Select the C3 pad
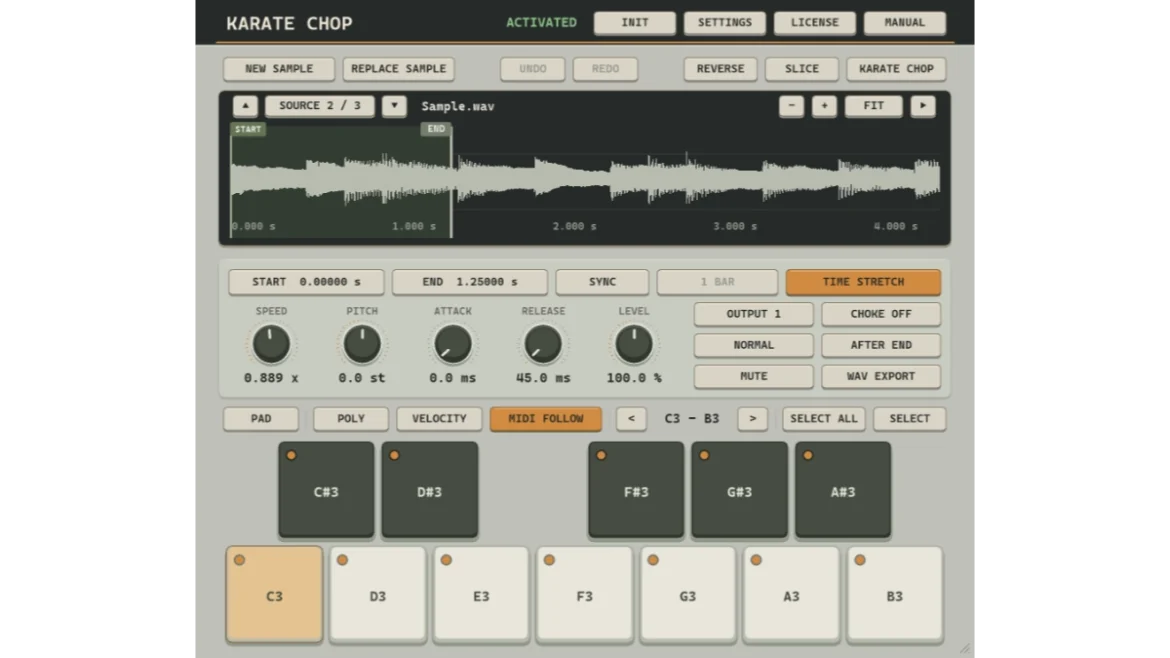Screen dimensions: 1170x658 tap(274, 595)
